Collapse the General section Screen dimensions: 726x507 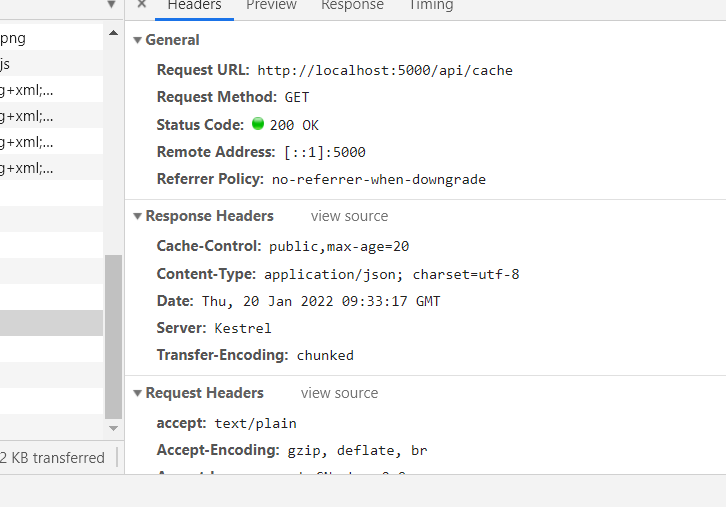[137, 40]
